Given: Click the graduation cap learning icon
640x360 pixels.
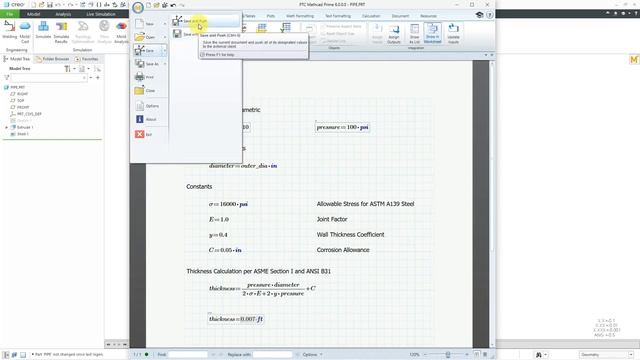Looking at the screenshot, I should click(x=479, y=15).
